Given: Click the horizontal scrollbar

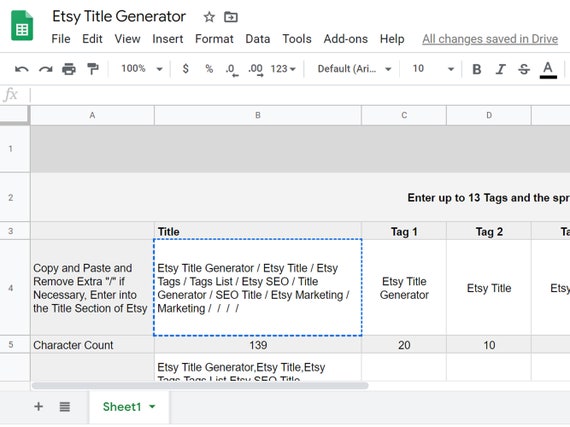Looking at the screenshot, I should (x=200, y=386).
